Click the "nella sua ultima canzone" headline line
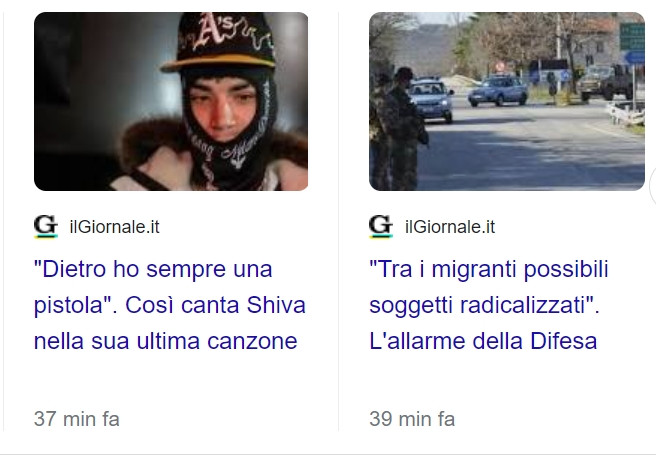The height and width of the screenshot is (460, 656). click(166, 341)
